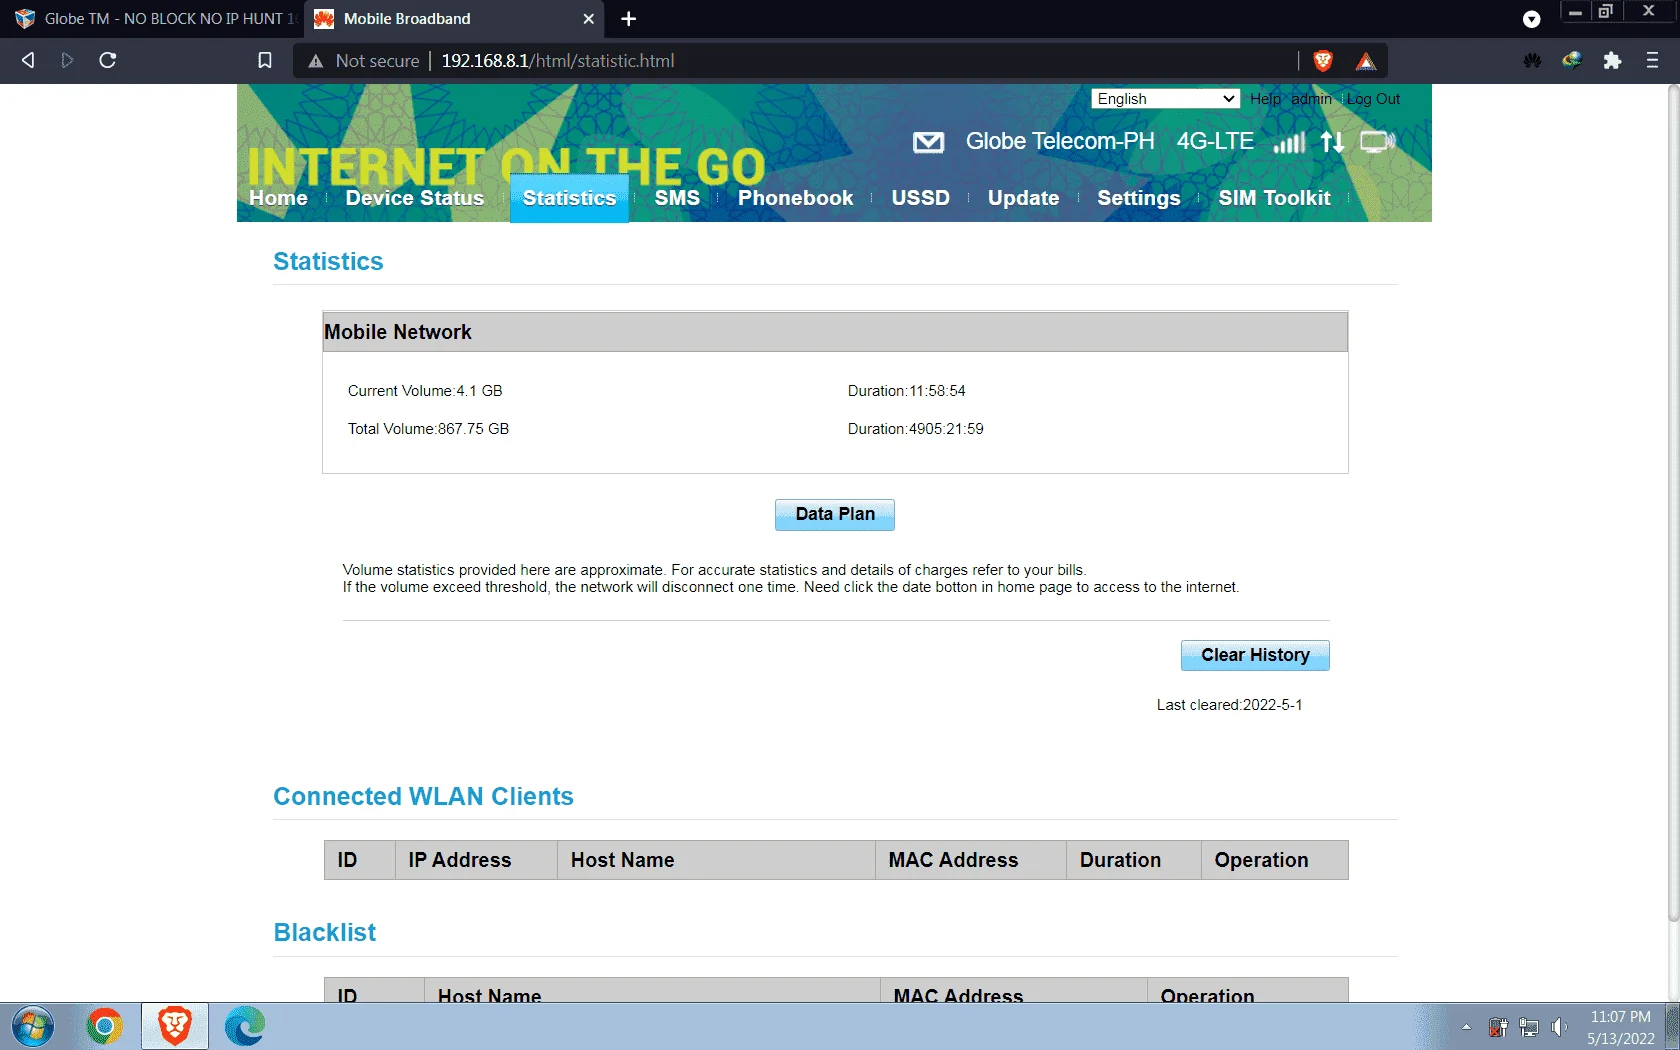Click the page vertical scrollbar
Image resolution: width=1680 pixels, height=1050 pixels.
[1673, 505]
